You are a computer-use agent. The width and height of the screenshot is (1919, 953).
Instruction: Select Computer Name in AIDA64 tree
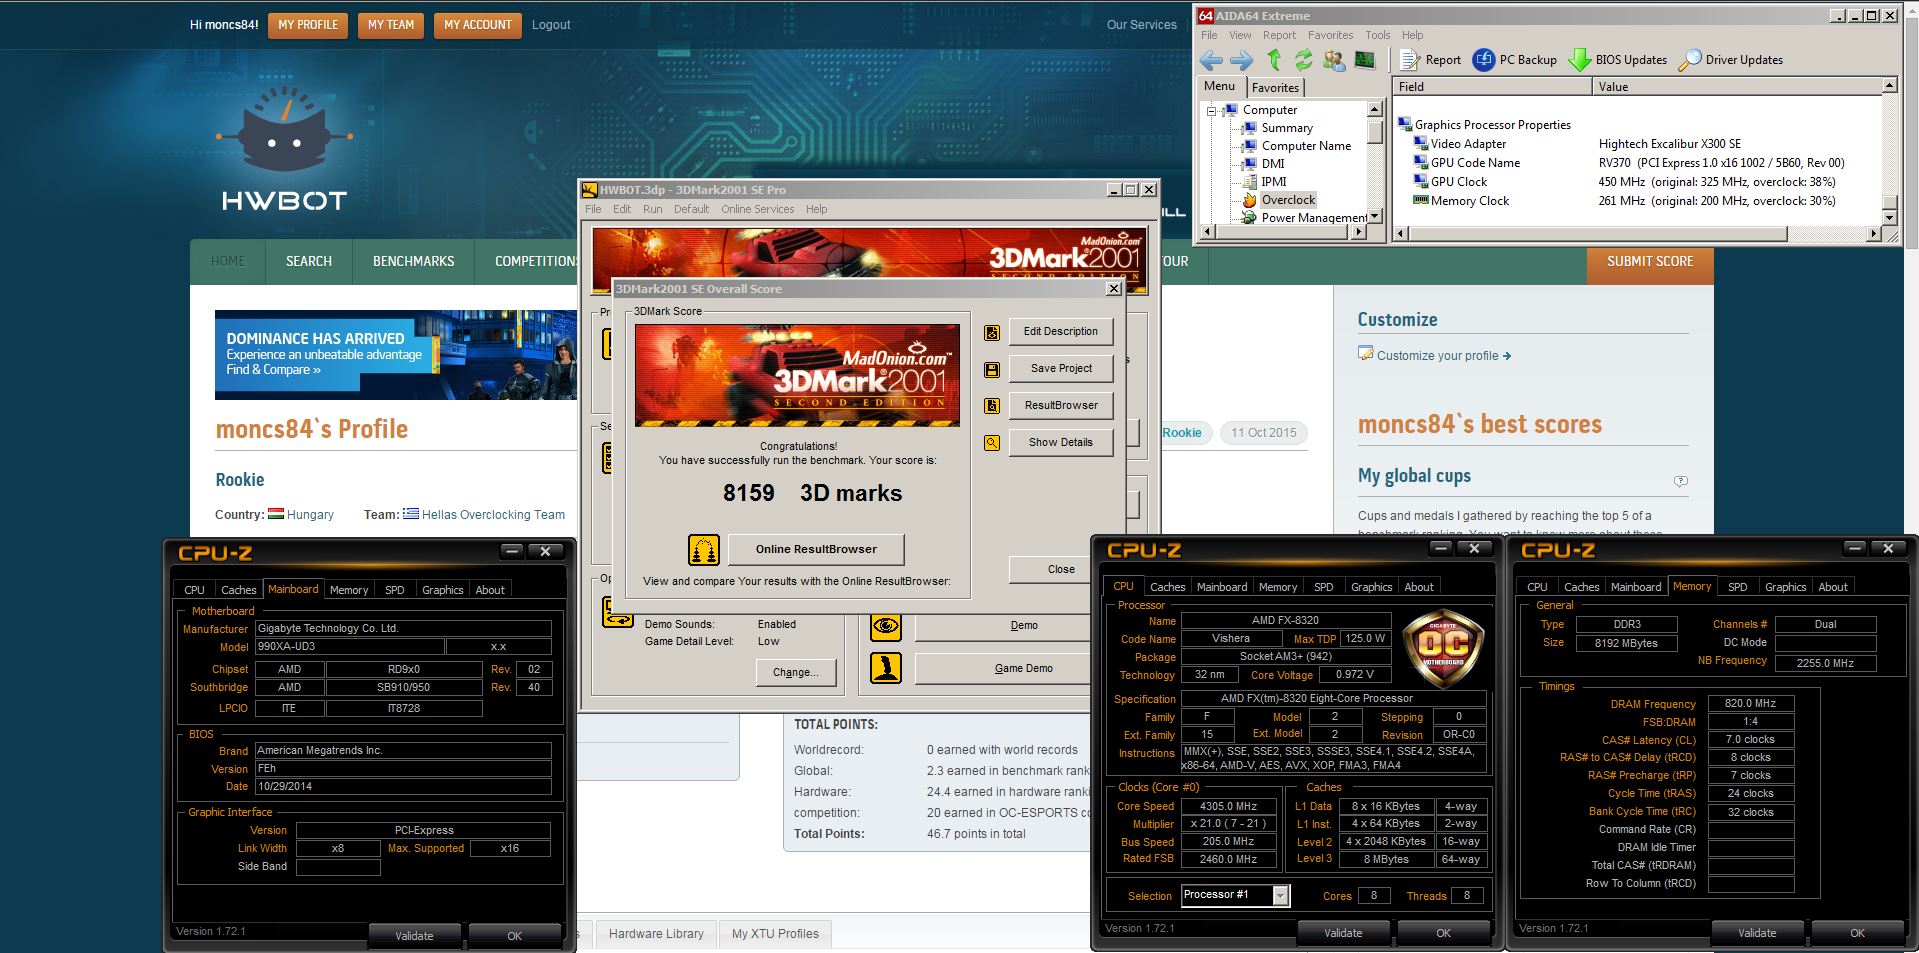[x=1306, y=146]
